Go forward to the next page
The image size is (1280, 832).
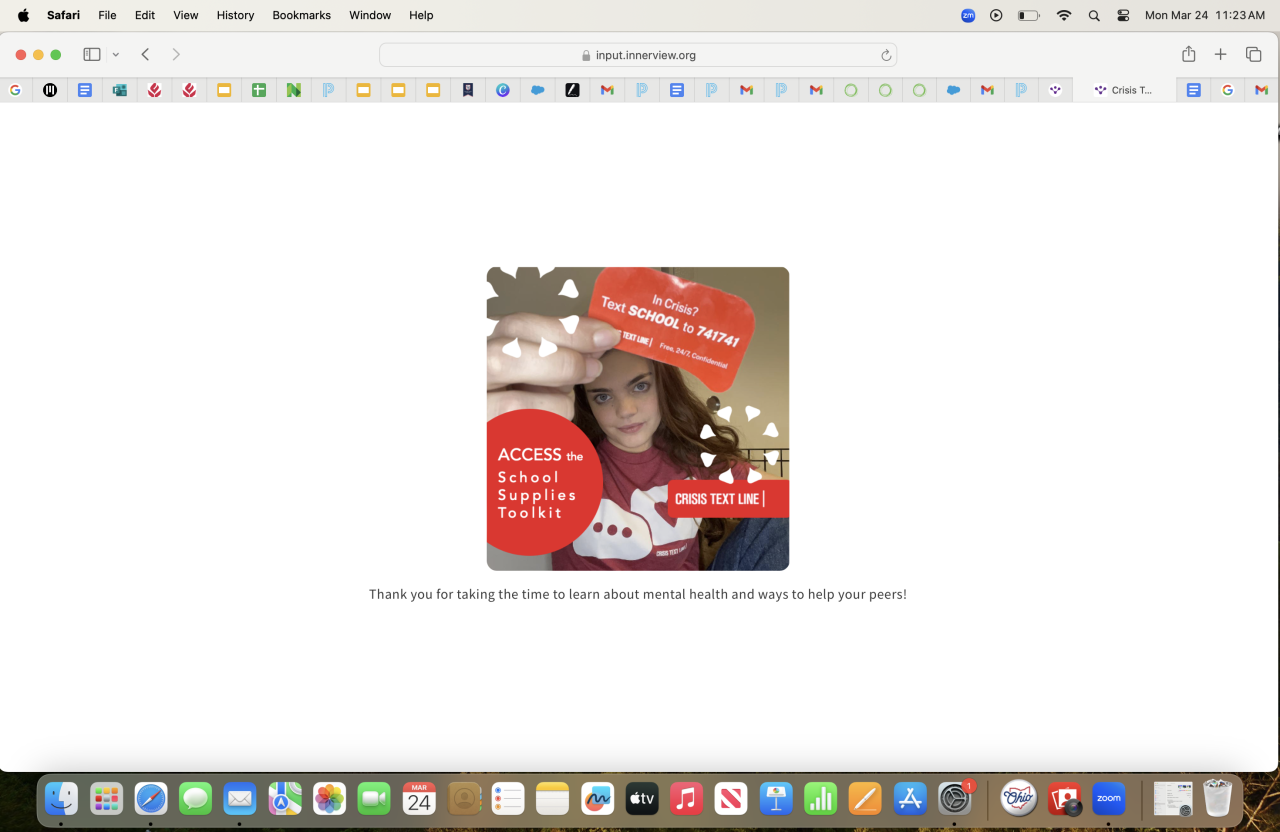tap(176, 54)
